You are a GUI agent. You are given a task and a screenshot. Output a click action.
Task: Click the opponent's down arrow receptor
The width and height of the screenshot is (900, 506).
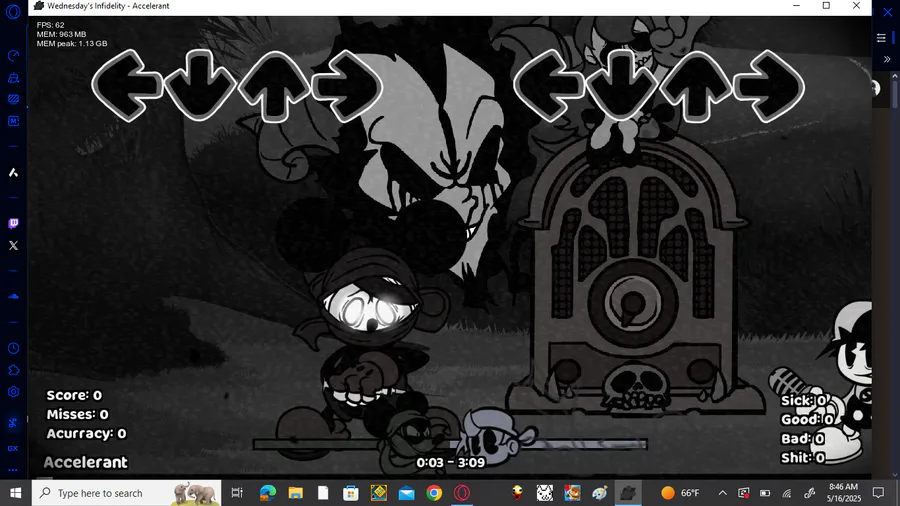point(200,86)
